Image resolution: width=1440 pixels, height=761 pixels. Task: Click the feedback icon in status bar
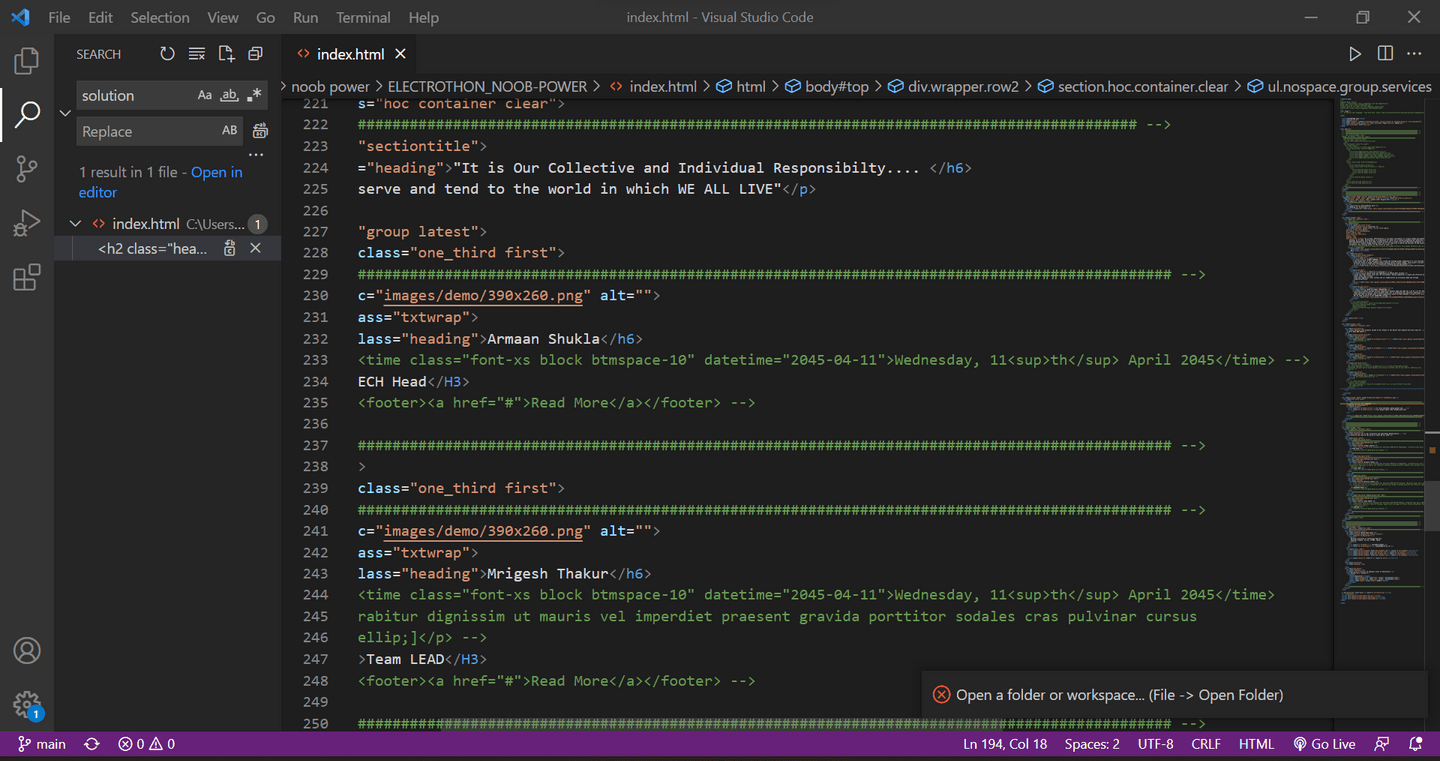(x=1382, y=744)
